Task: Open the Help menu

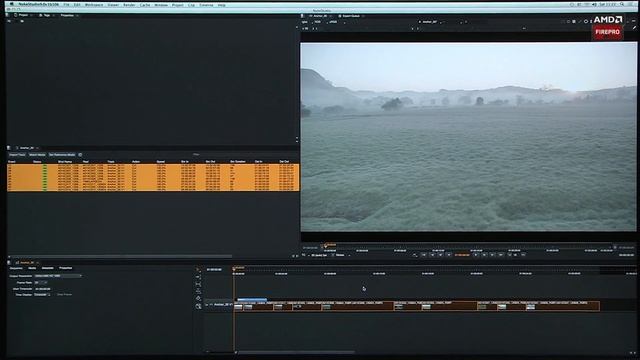Action: pos(222,5)
